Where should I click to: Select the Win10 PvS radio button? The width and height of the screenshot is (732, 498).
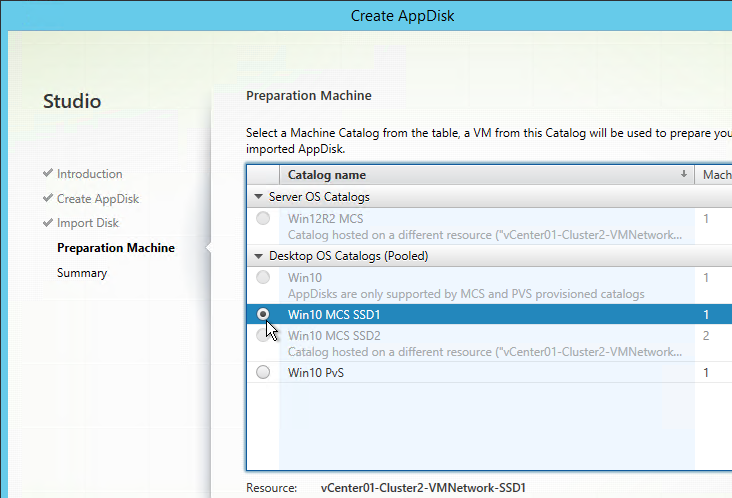263,372
